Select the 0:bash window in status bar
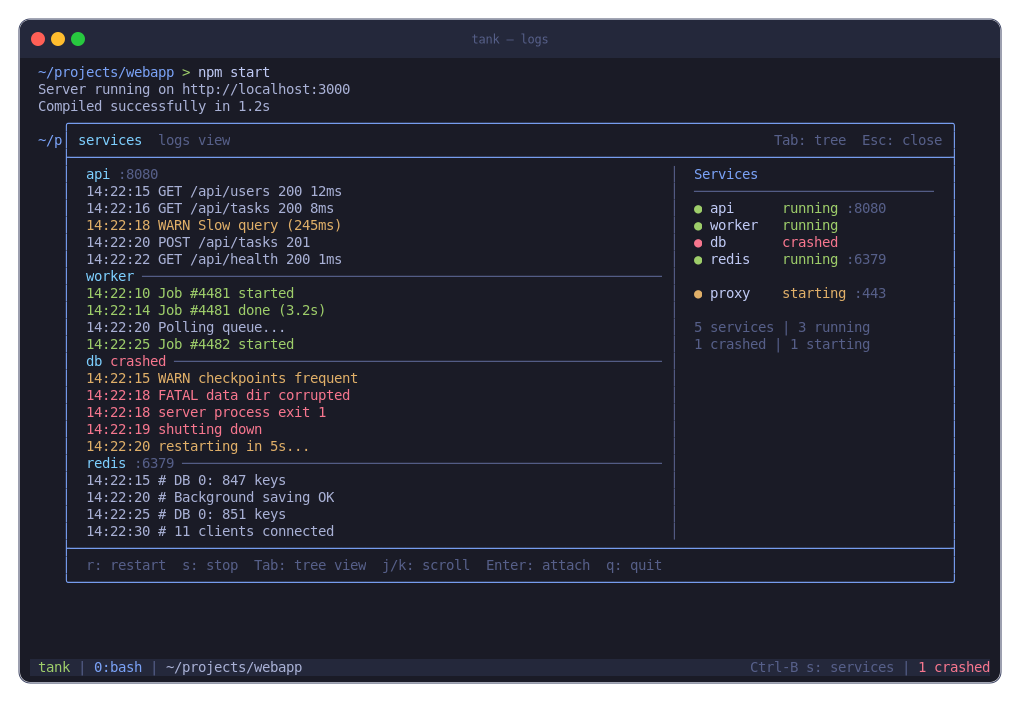 pos(118,668)
